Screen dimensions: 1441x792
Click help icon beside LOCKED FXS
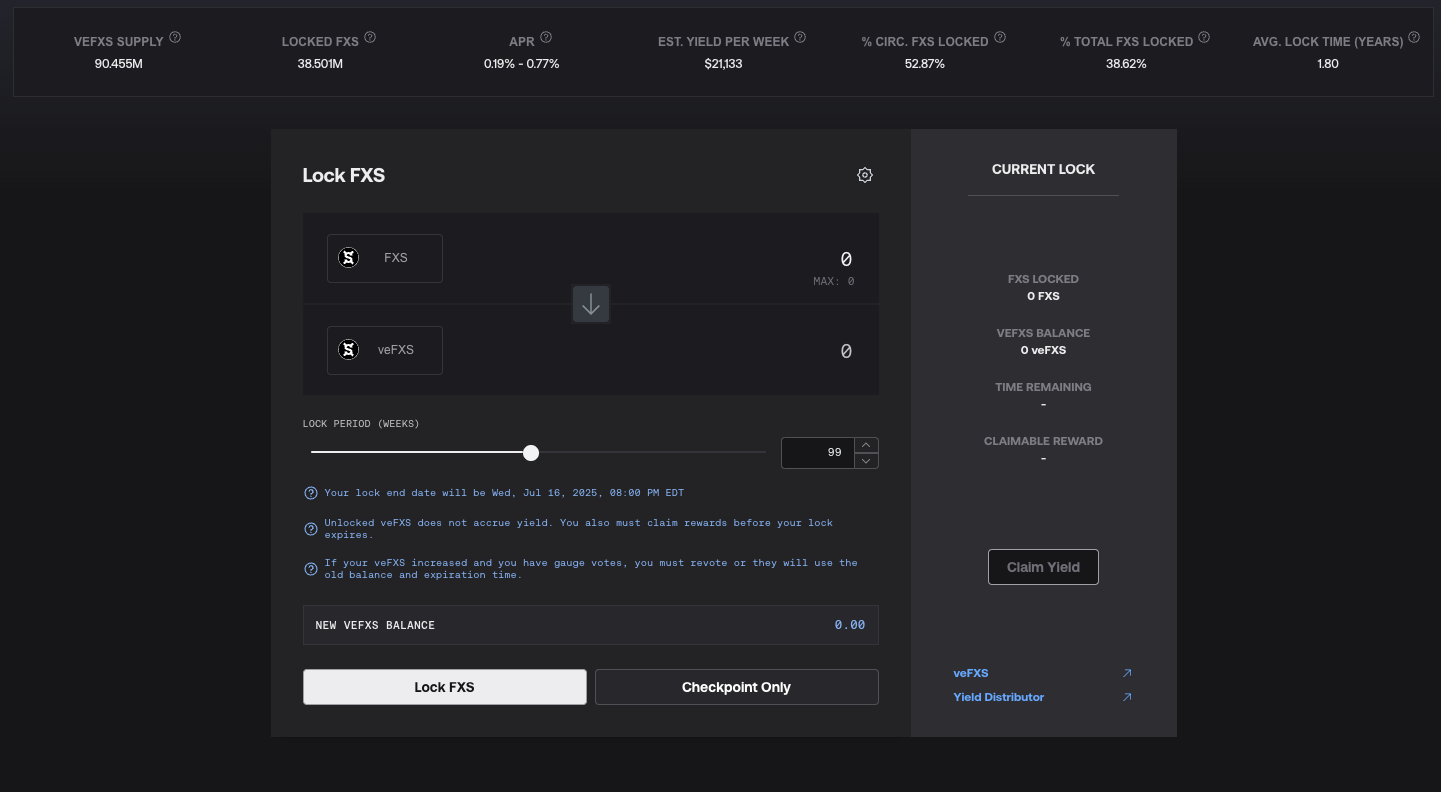pos(370,37)
